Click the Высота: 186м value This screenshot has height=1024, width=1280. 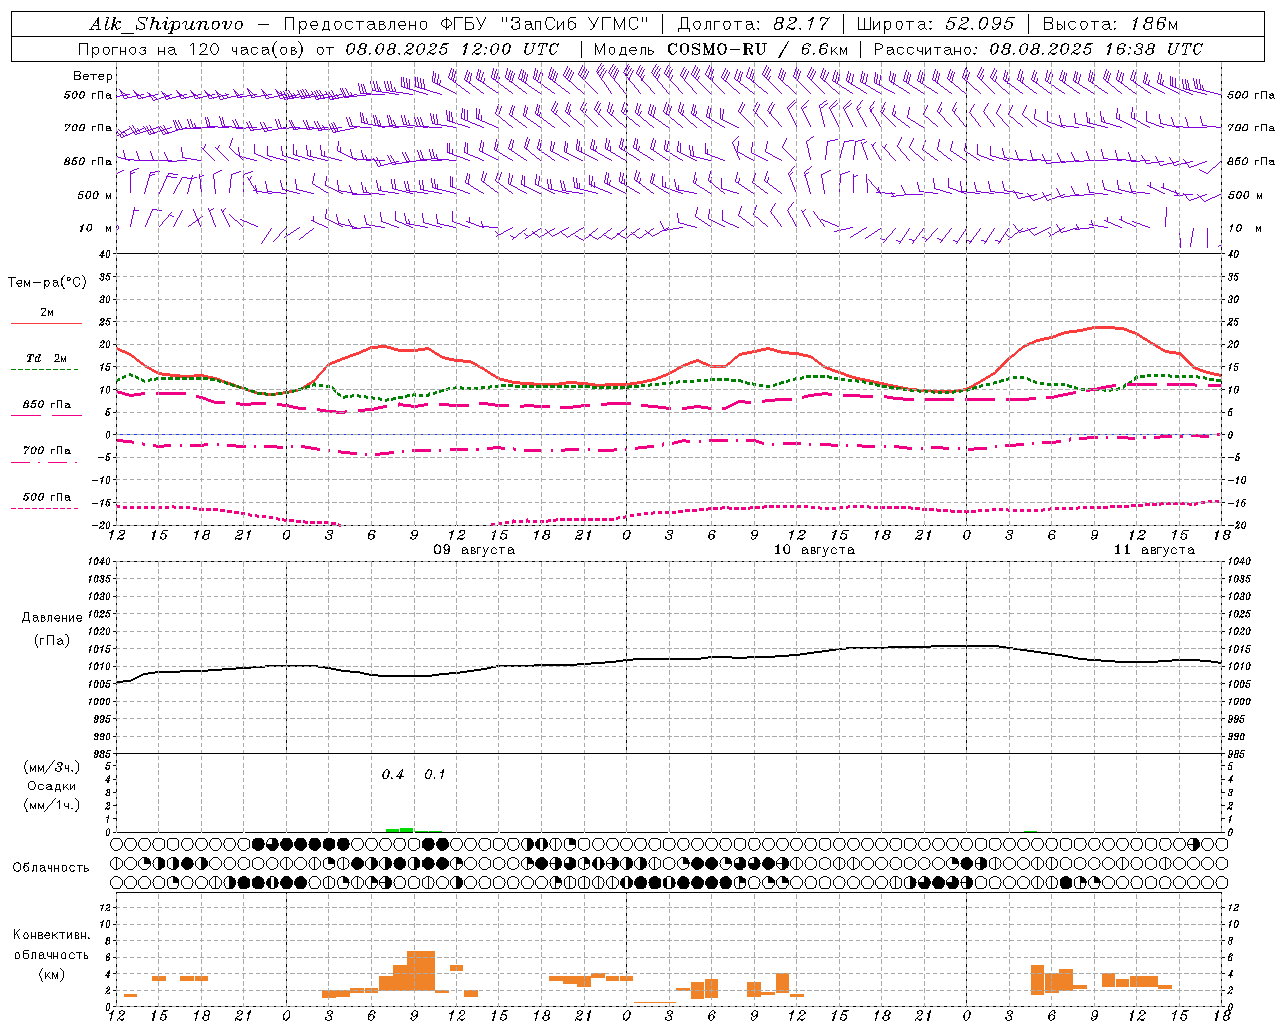(x=1110, y=24)
